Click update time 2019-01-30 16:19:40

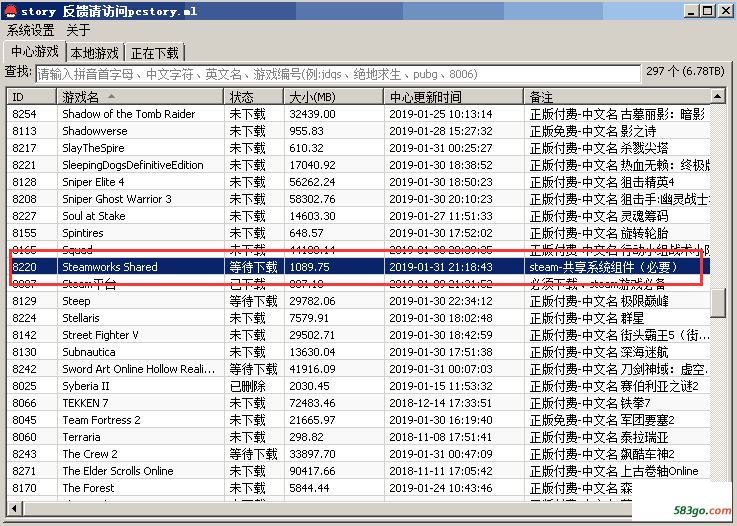pyautogui.click(x=441, y=420)
